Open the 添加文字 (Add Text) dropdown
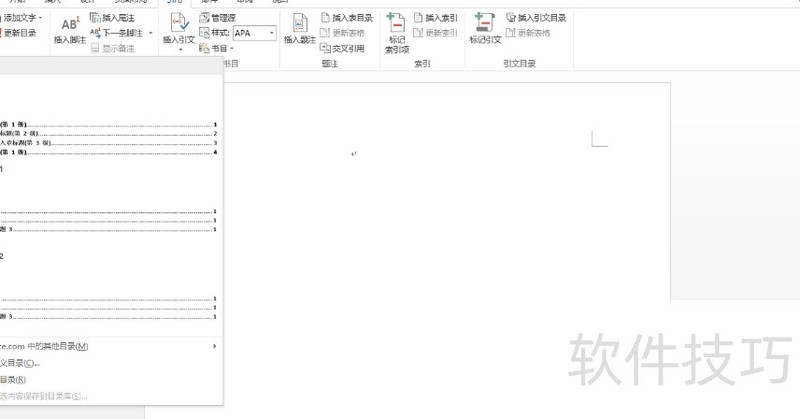 pyautogui.click(x=20, y=18)
